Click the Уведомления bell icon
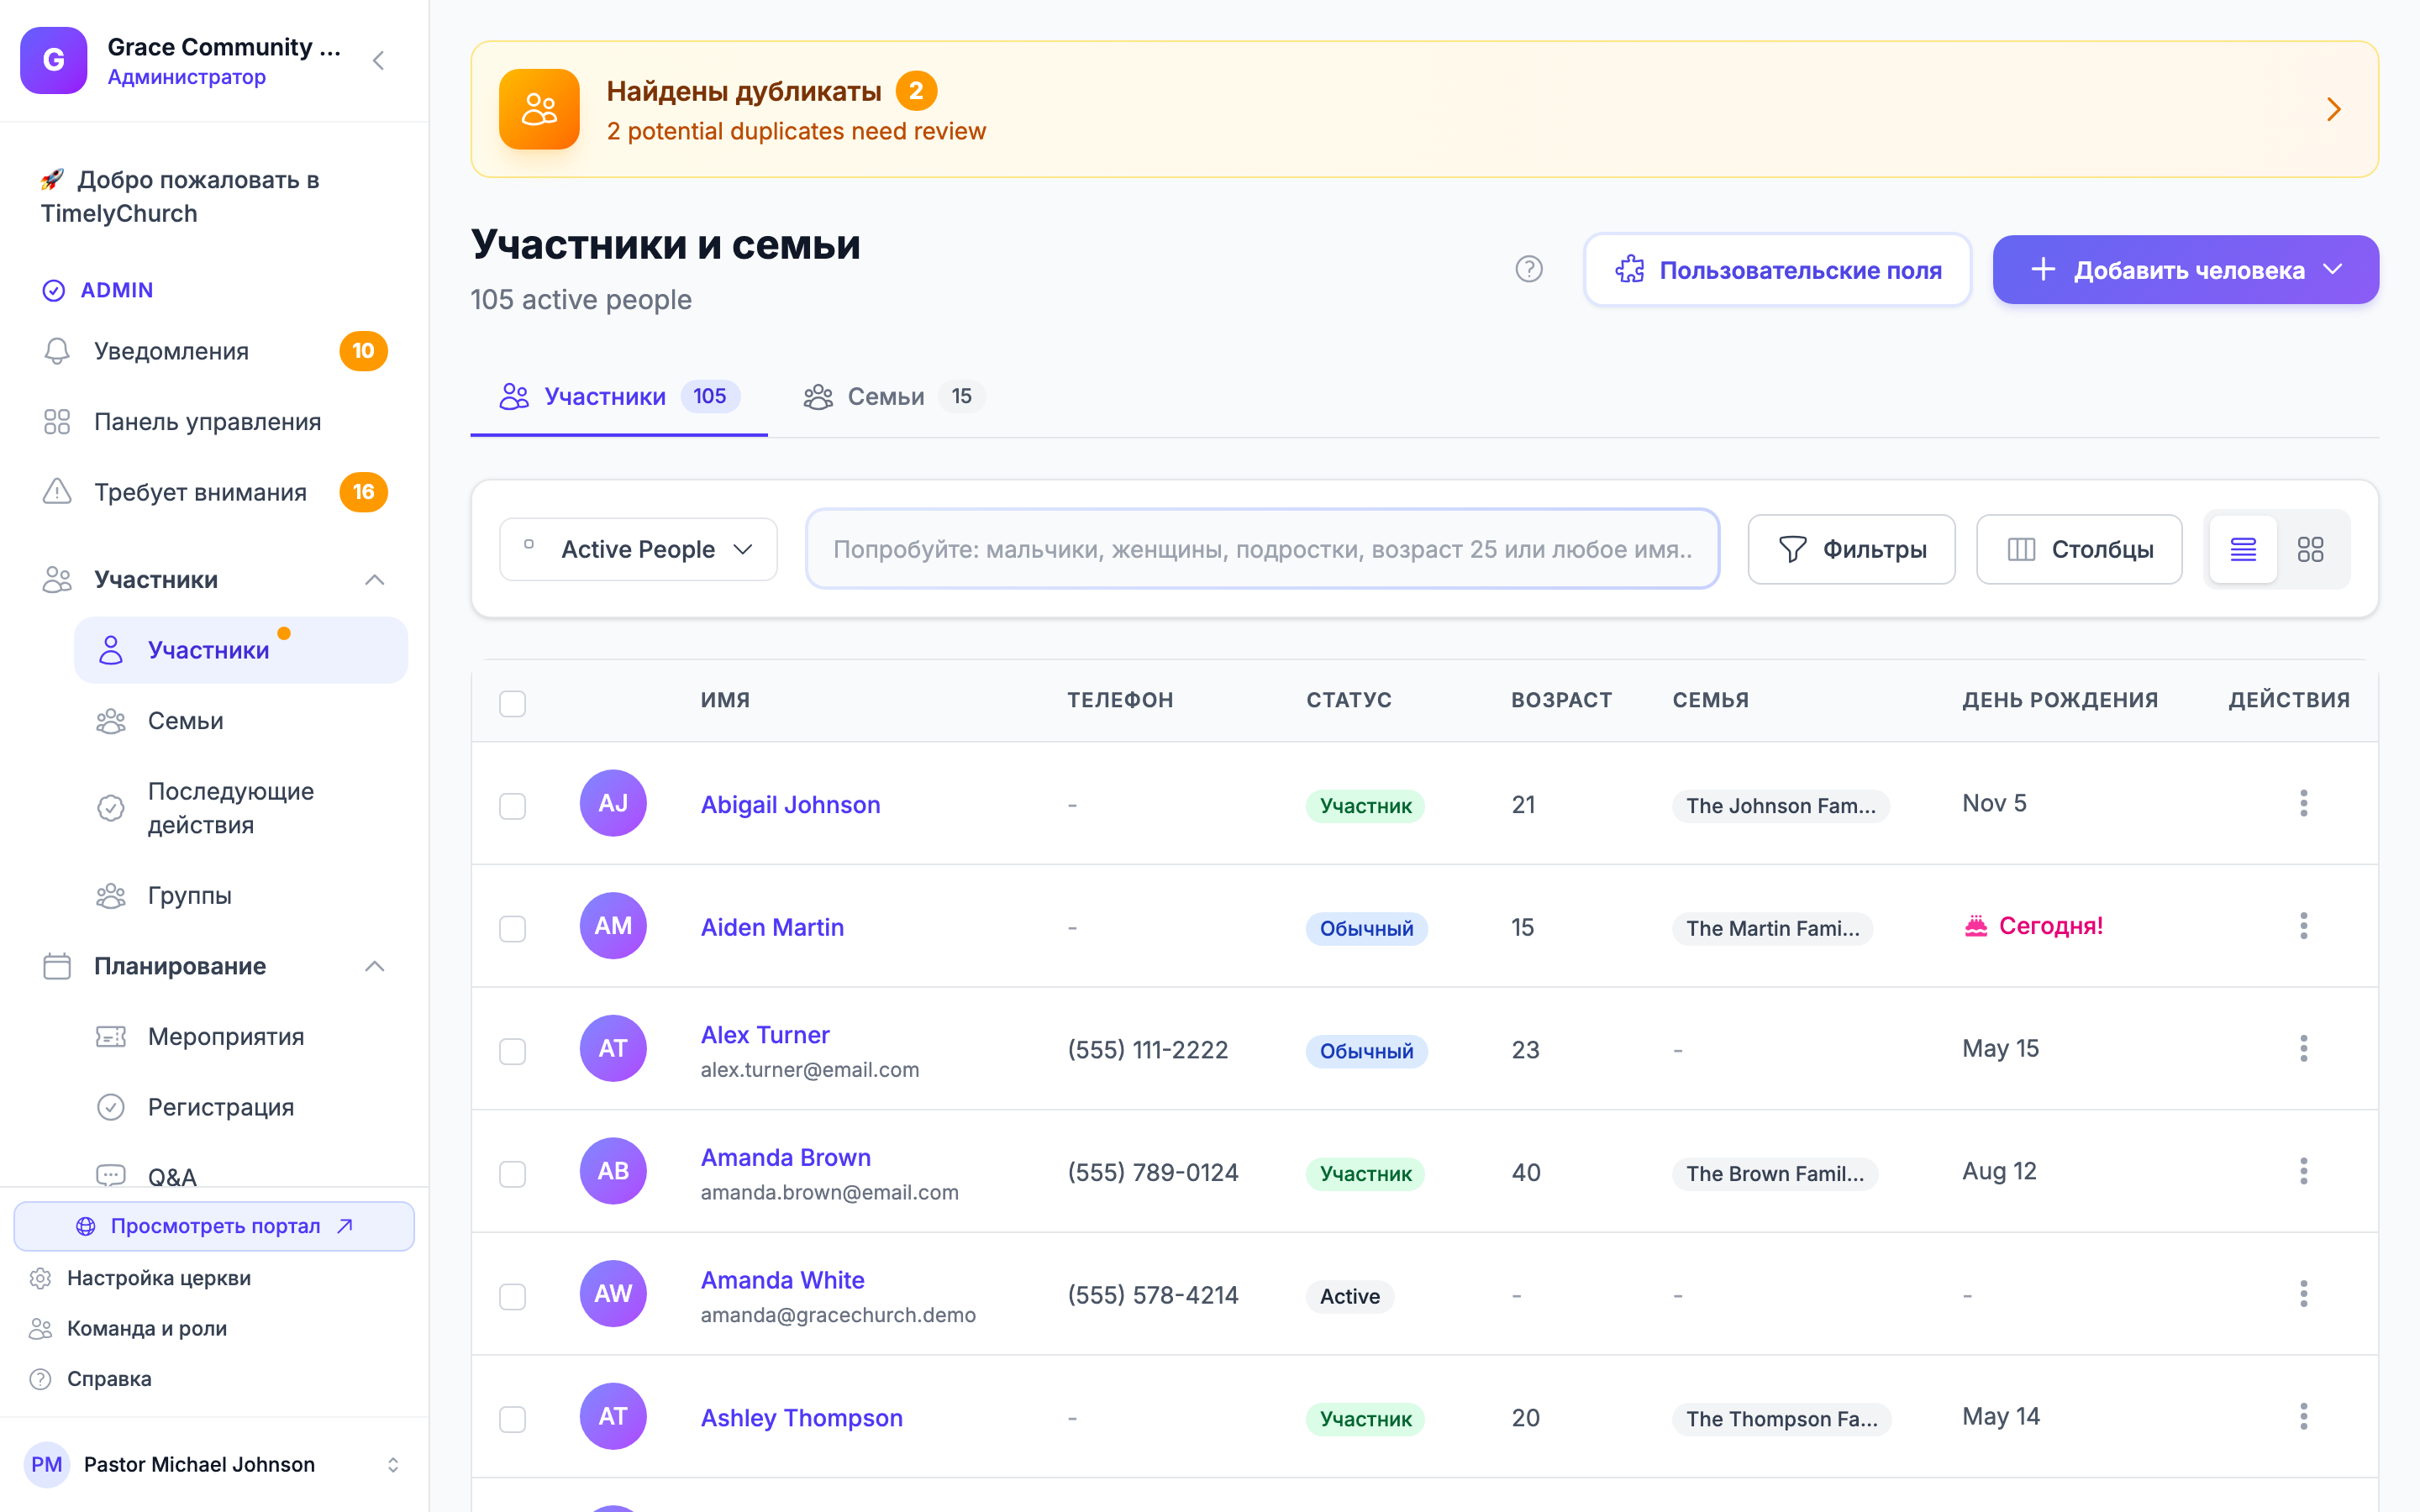The image size is (2420, 1512). pos(57,351)
